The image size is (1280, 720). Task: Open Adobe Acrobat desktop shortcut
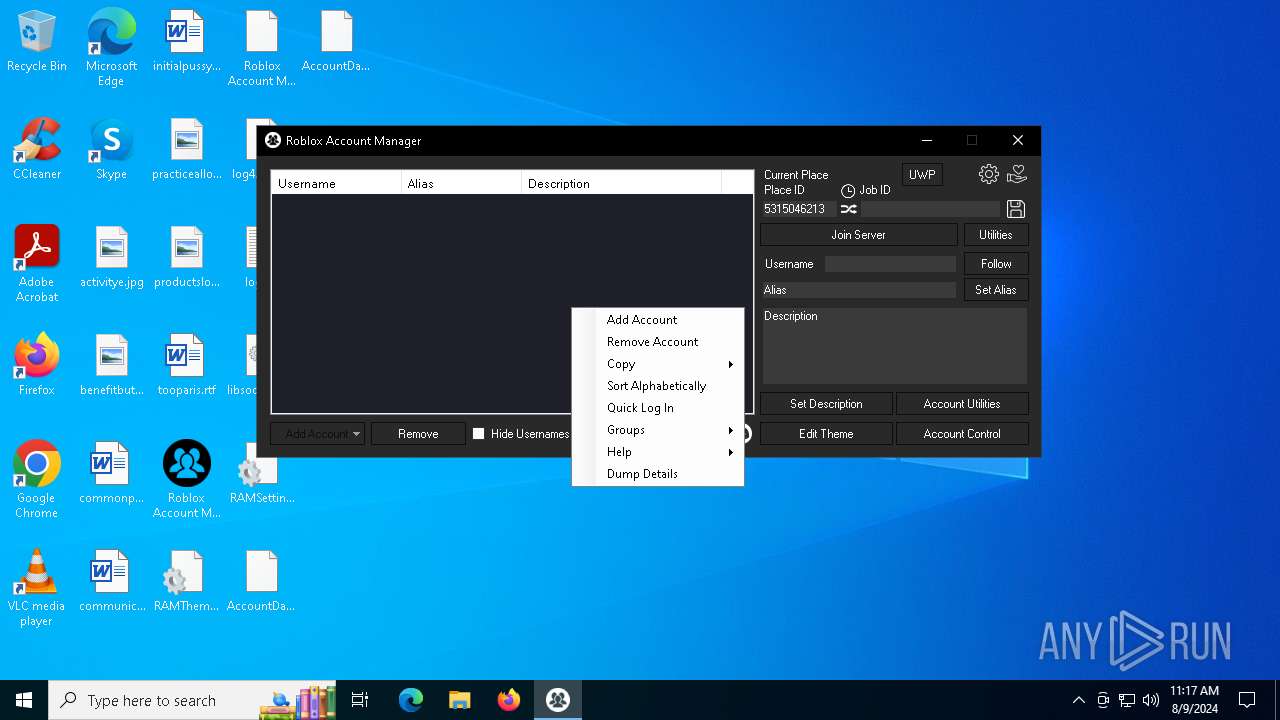point(37,264)
